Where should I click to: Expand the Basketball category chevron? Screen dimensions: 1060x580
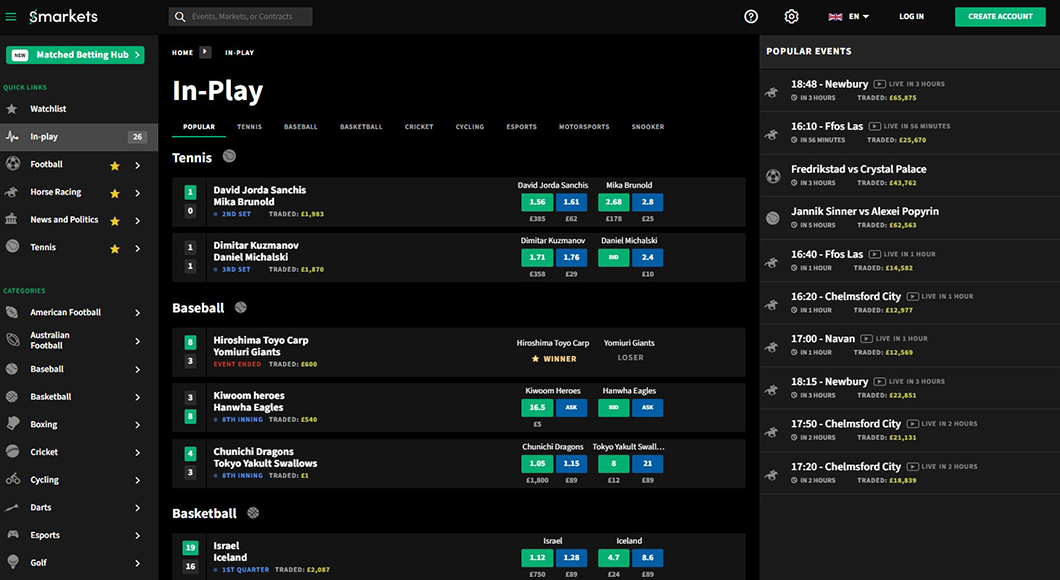tap(138, 397)
